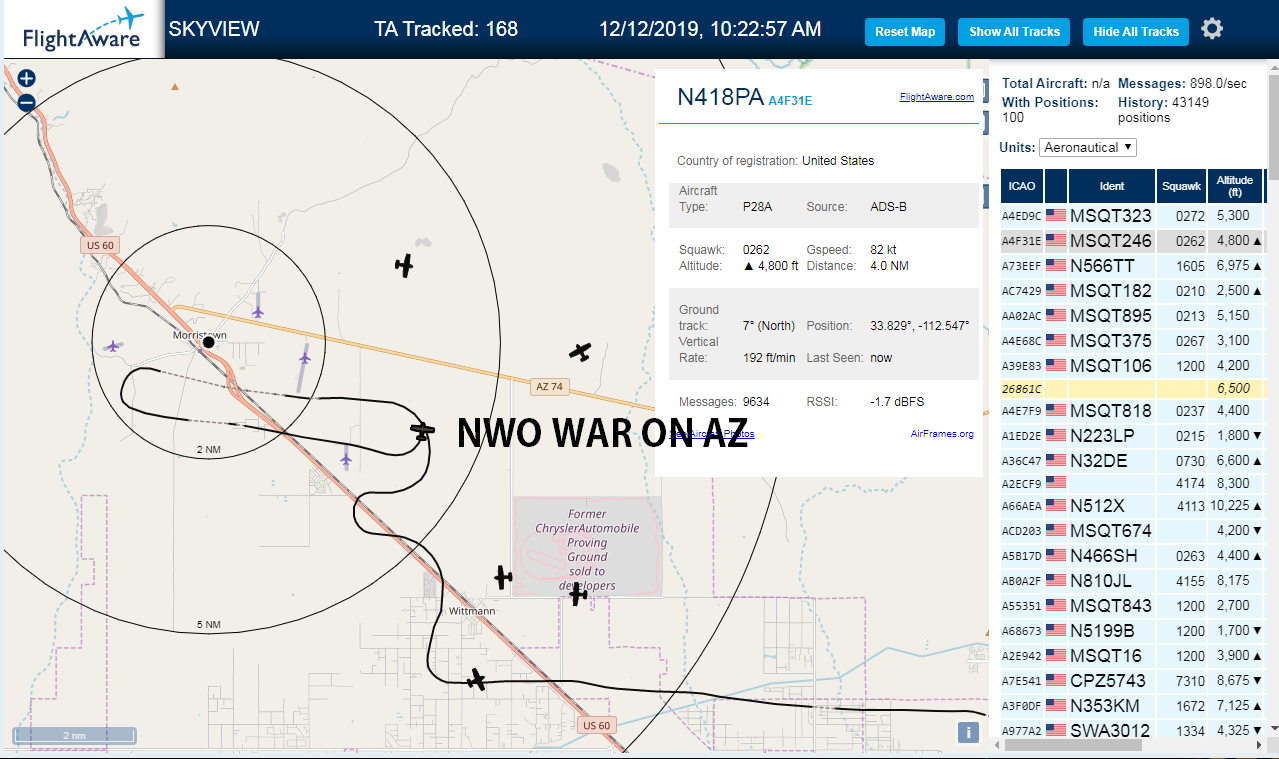Click the descent arrow beside altitude 1,800
Viewport: 1279px width, 759px height.
[1257, 436]
